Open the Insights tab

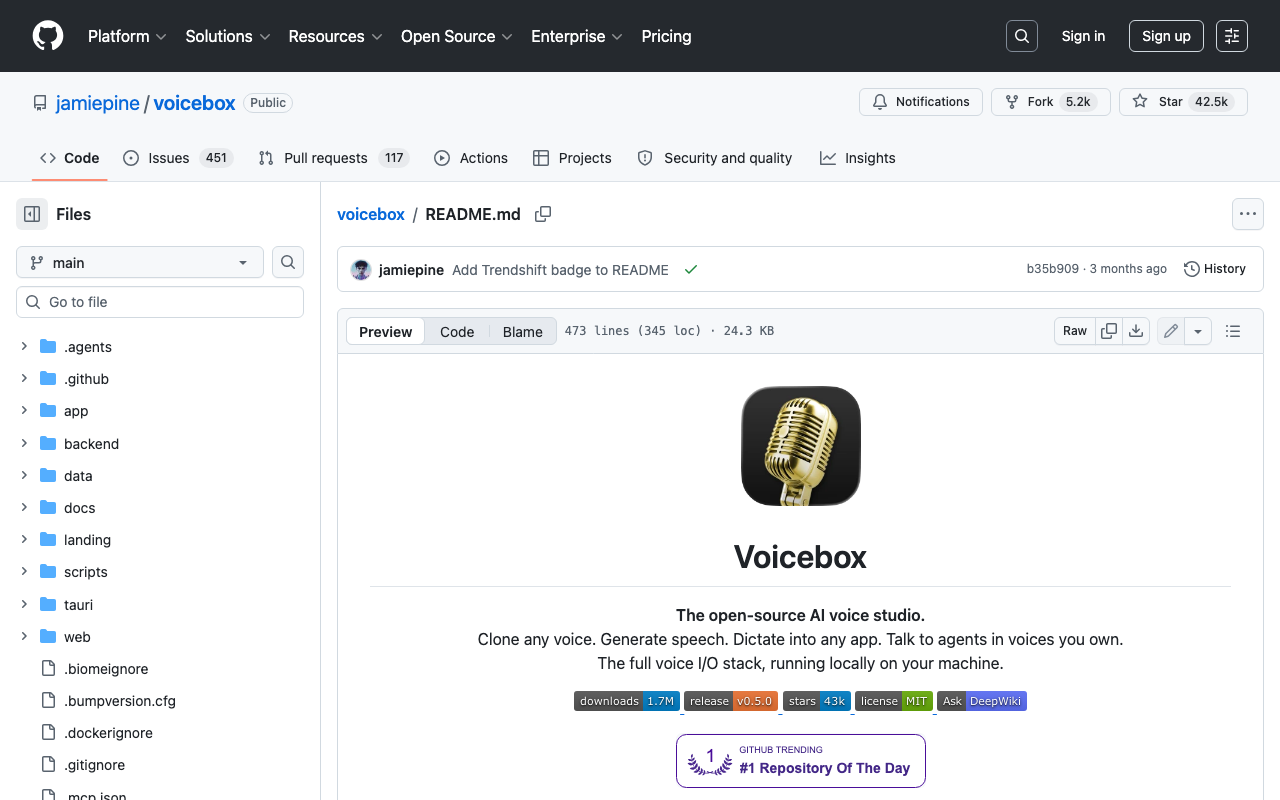(858, 158)
